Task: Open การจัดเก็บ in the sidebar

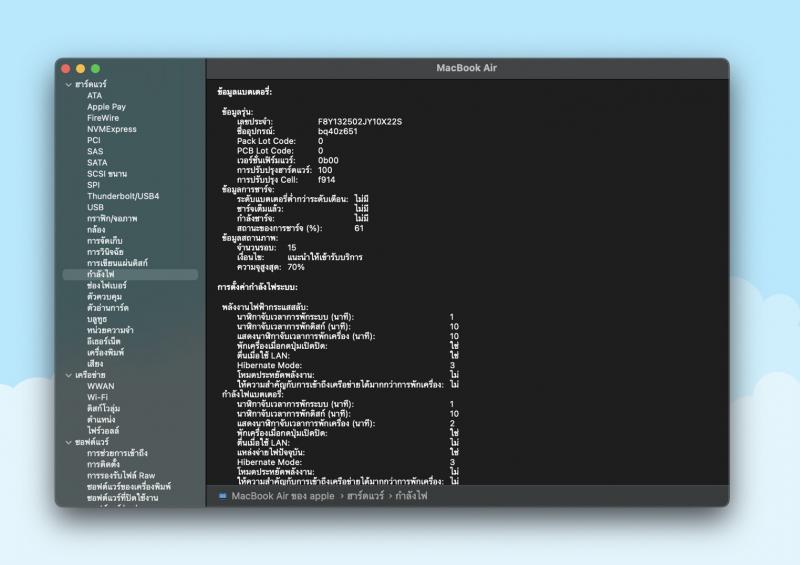Action: (x=105, y=241)
